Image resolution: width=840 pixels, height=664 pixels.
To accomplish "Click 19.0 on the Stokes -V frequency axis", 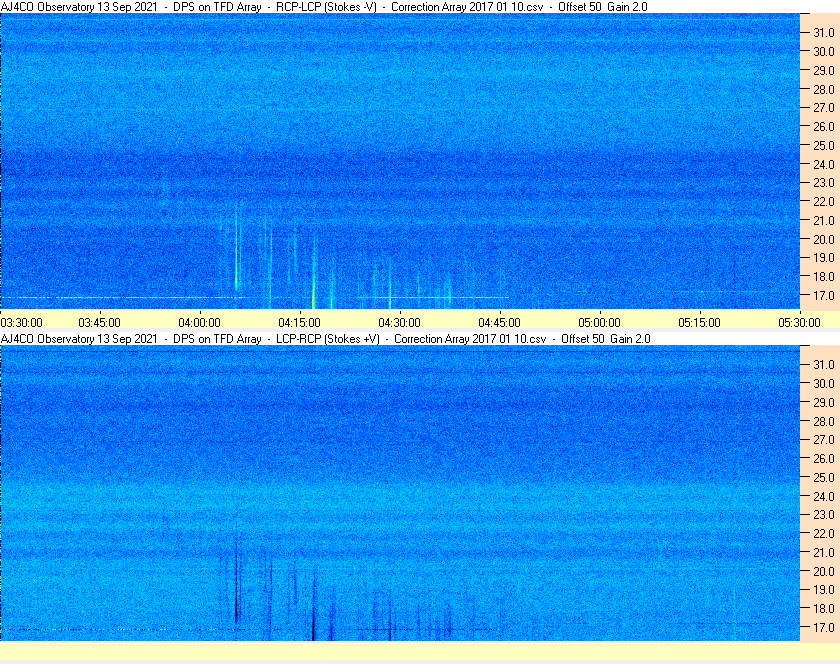I will 824,258.
